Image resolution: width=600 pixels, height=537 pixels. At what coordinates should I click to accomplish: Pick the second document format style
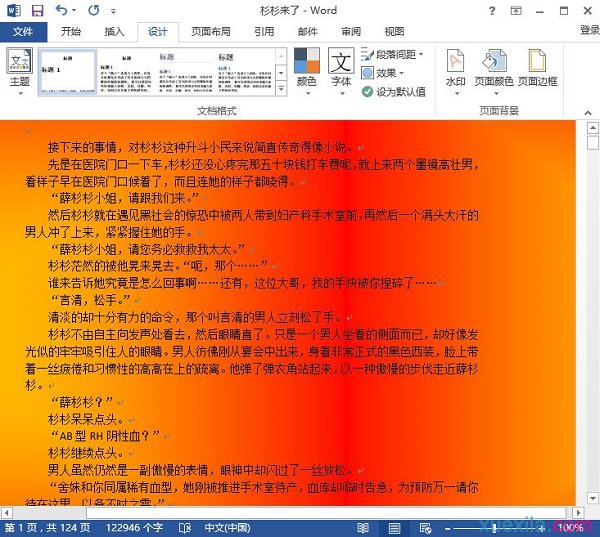[x=126, y=73]
